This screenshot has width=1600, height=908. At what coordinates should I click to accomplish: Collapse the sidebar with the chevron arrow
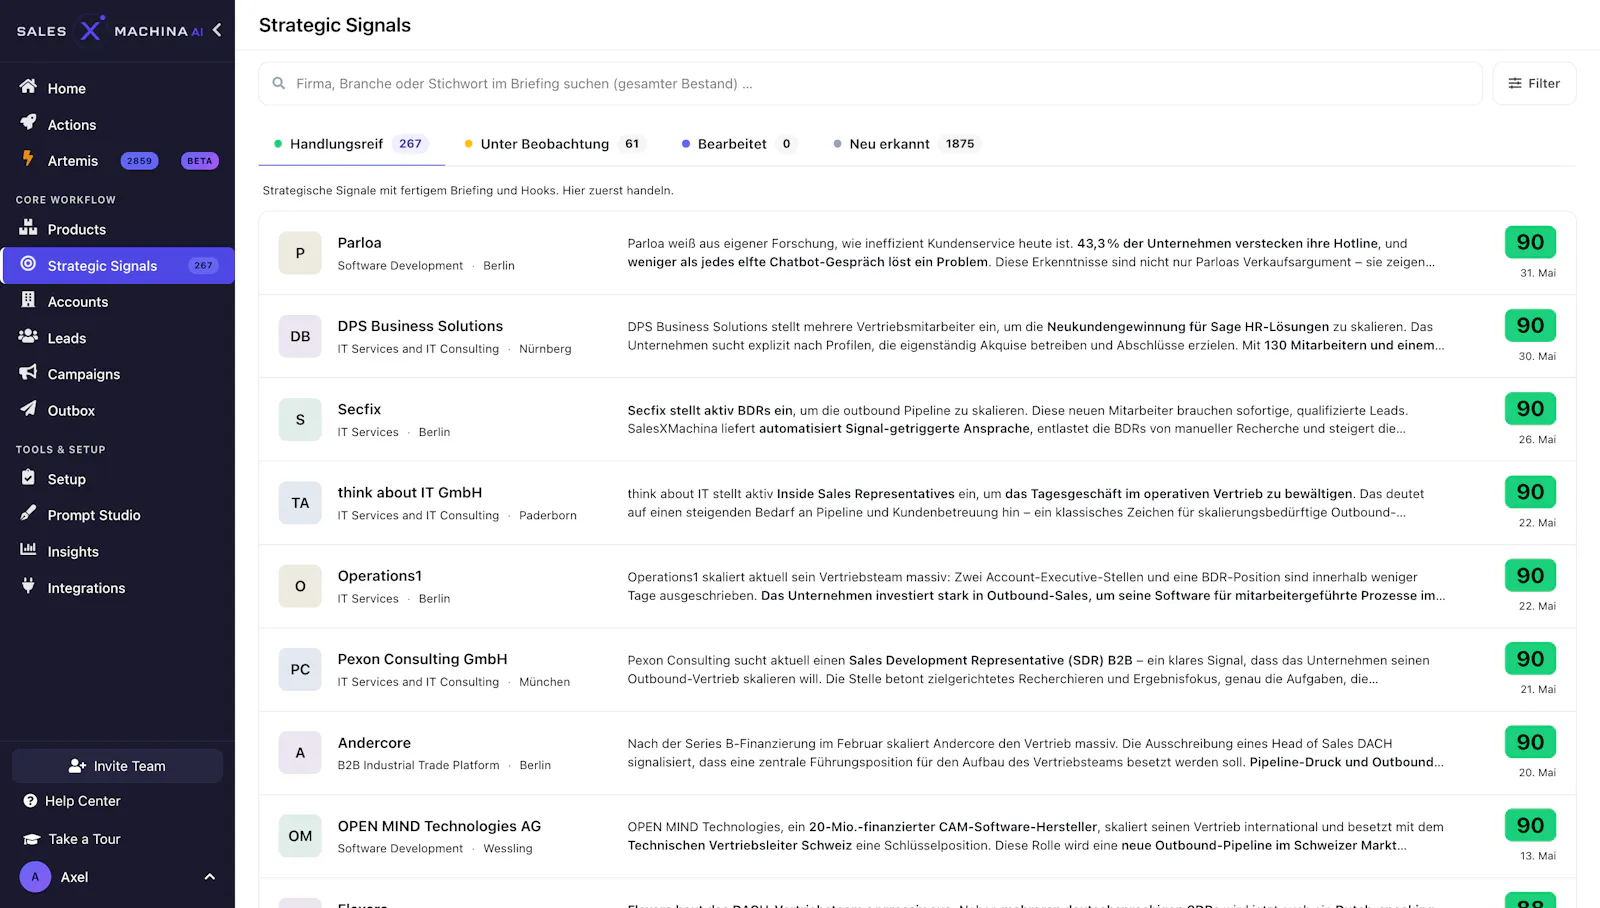(x=217, y=30)
